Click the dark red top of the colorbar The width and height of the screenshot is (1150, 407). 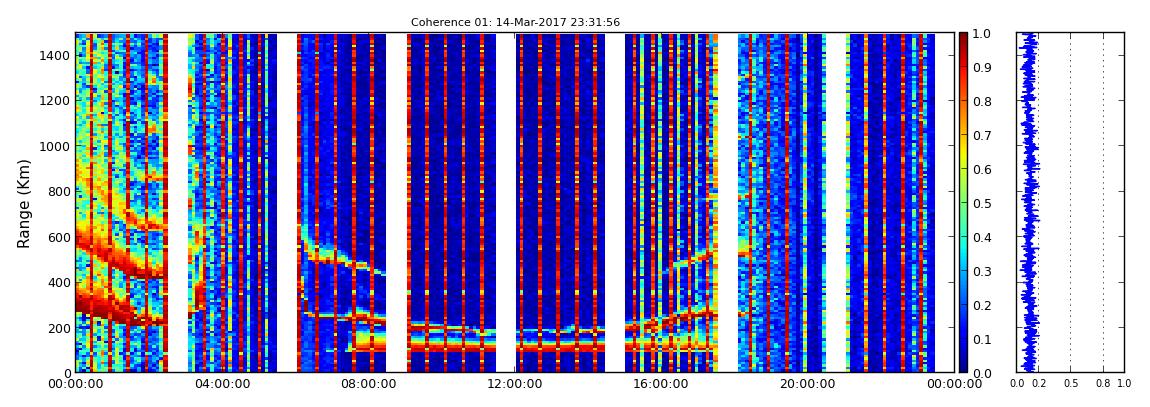(963, 37)
